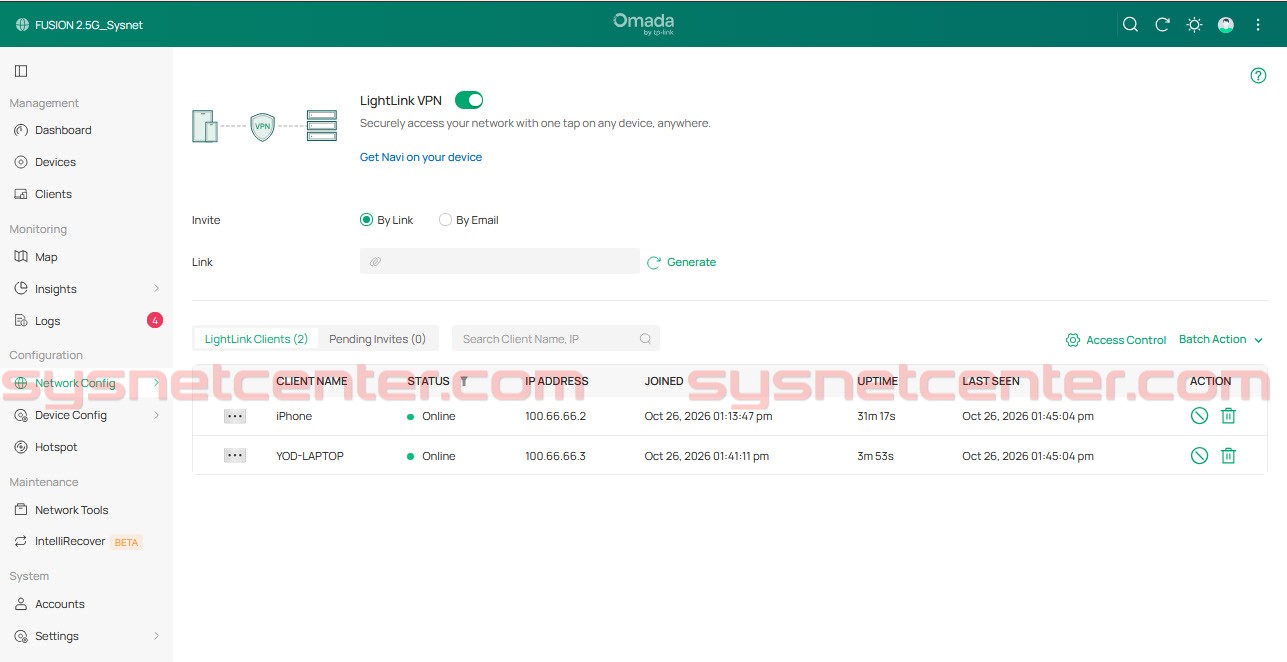Click the search magnifier in client search
Screen dimensions: 1287x662
[646, 339]
